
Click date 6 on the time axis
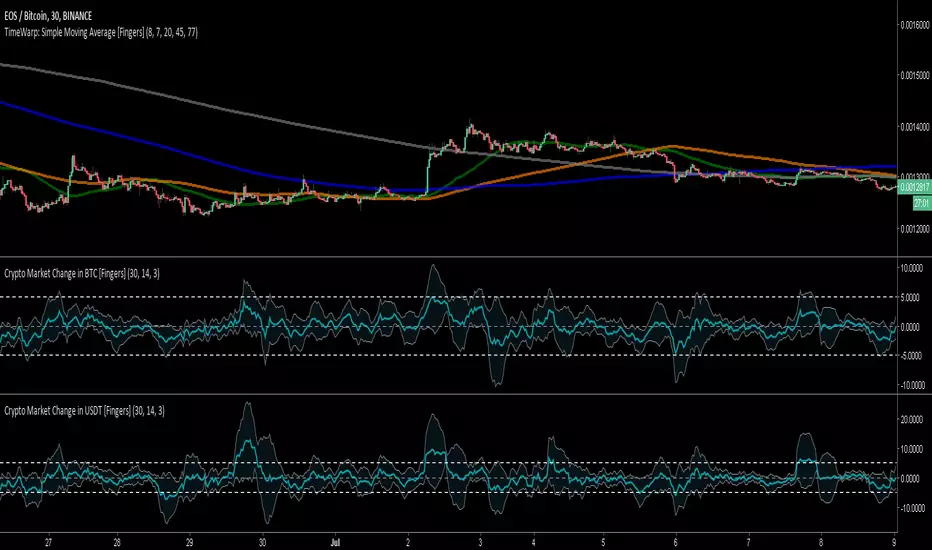point(676,542)
